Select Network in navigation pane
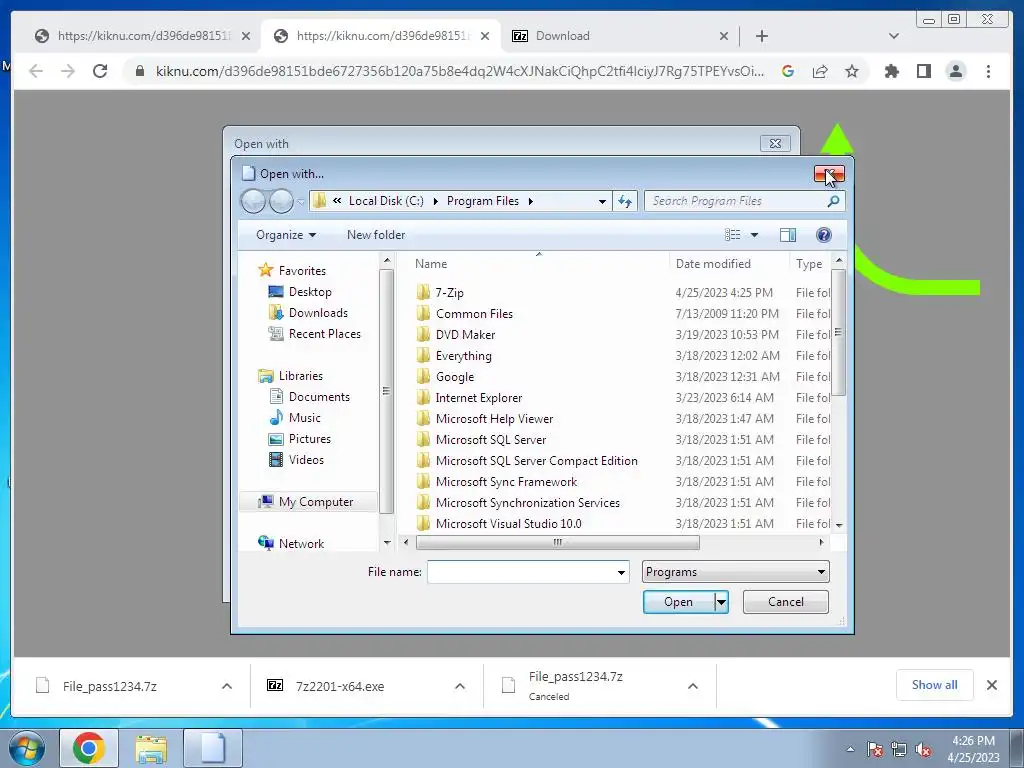 point(301,543)
